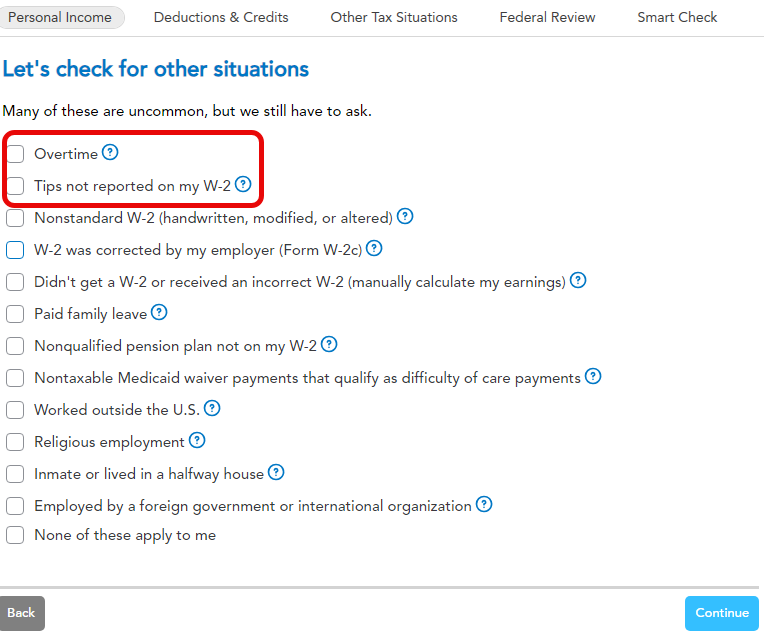Click the Back button

tap(21, 613)
